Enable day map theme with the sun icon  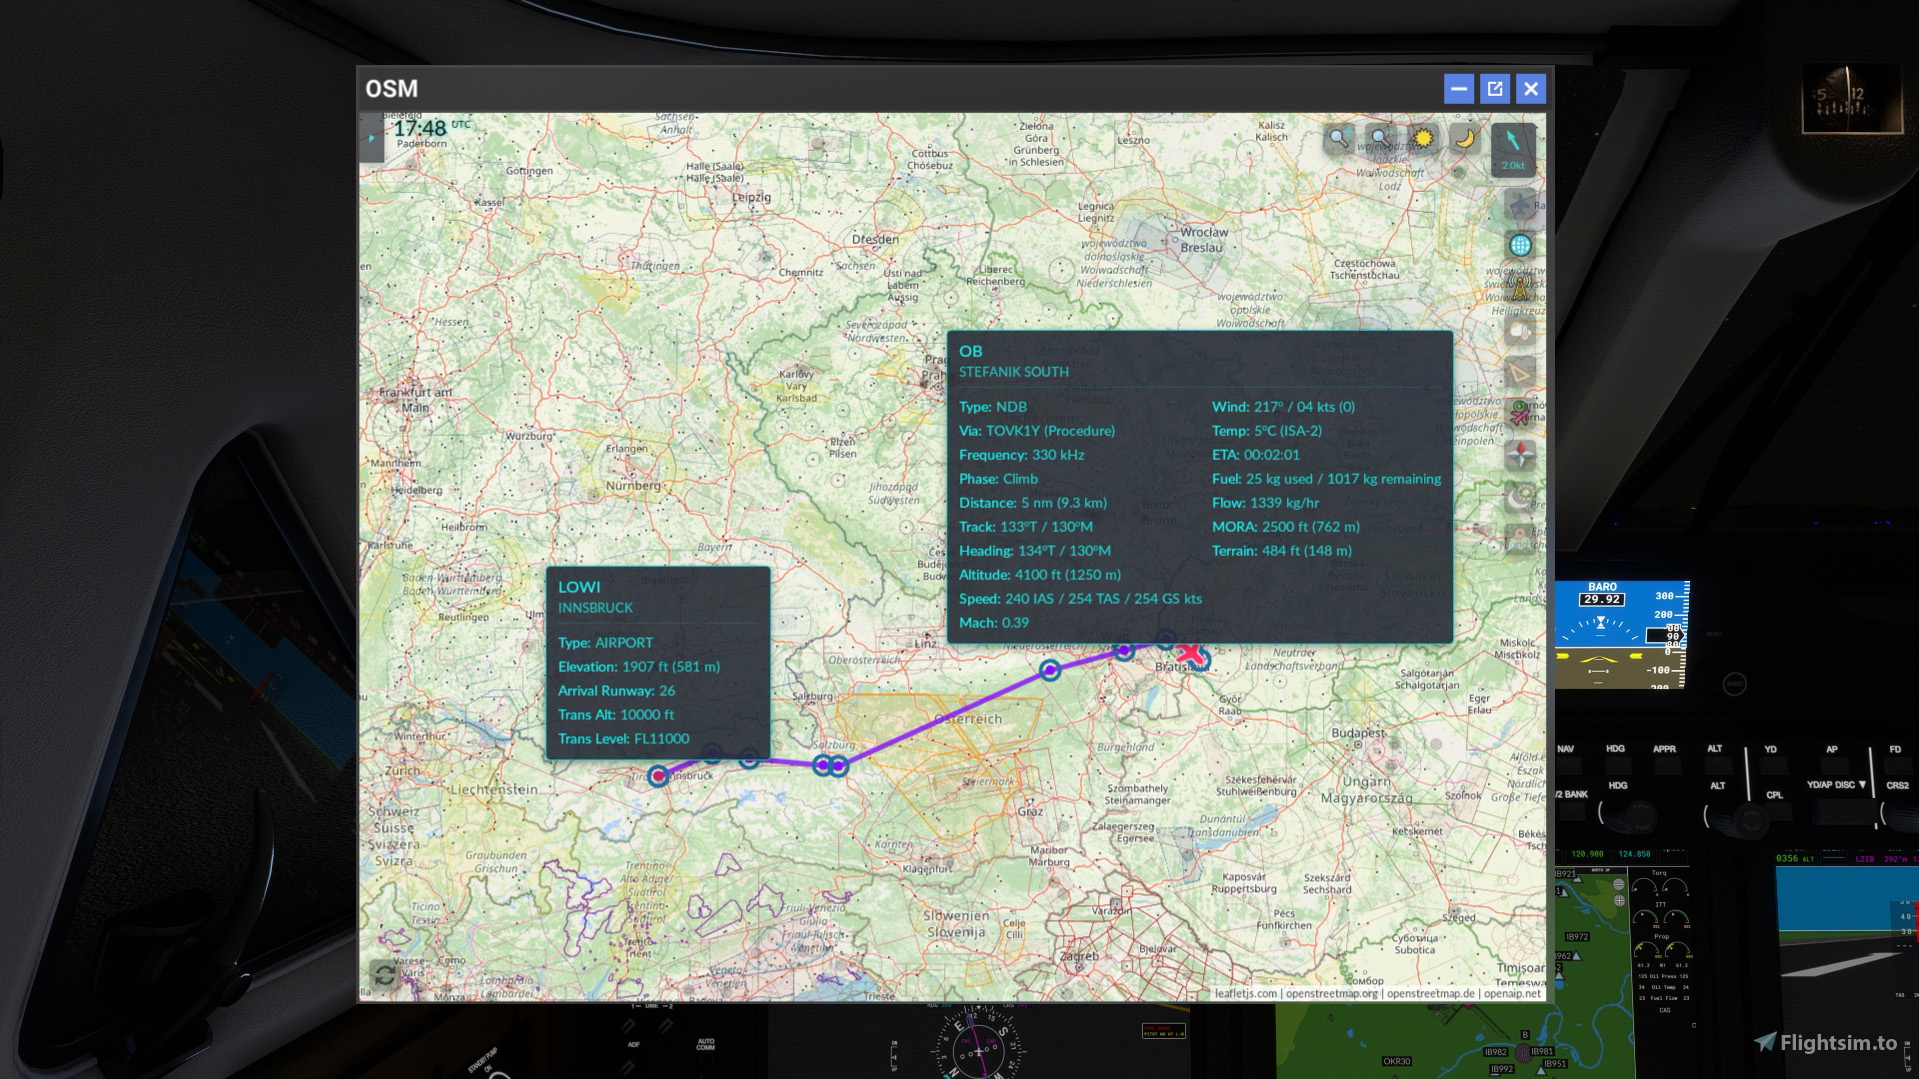1423,137
